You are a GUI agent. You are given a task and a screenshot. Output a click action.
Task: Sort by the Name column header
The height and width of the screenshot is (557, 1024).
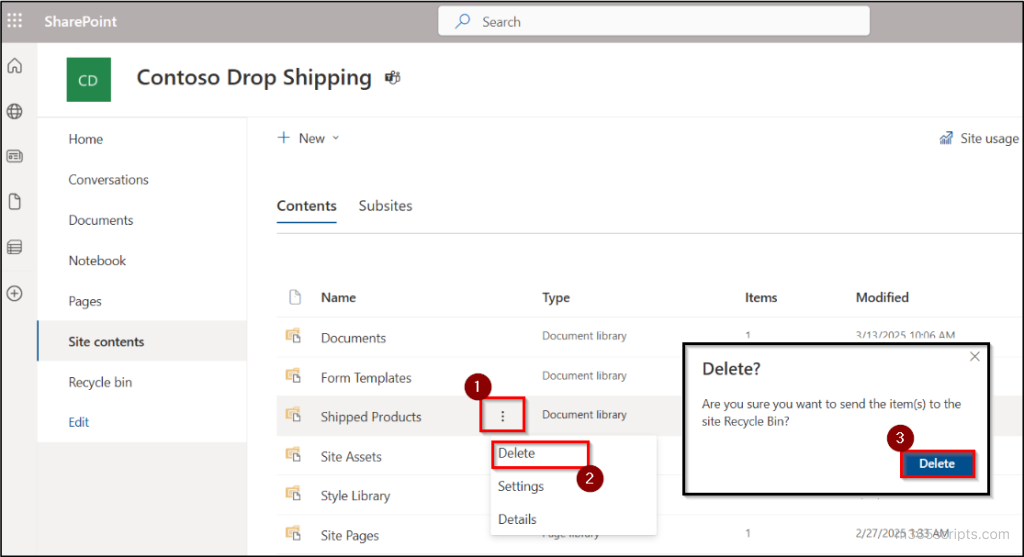[x=338, y=297]
